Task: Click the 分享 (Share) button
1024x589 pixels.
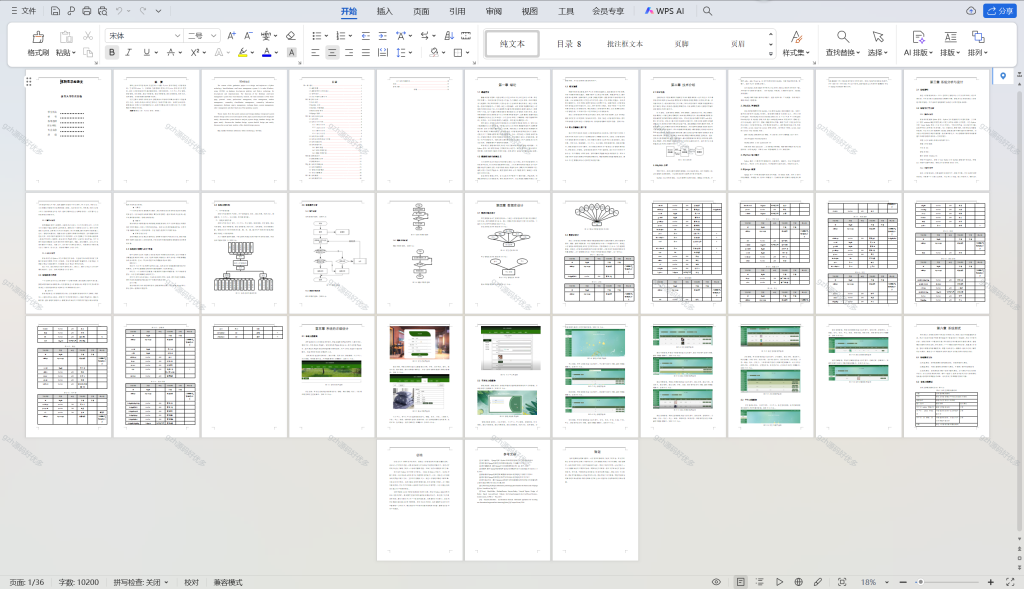Action: [1000, 11]
